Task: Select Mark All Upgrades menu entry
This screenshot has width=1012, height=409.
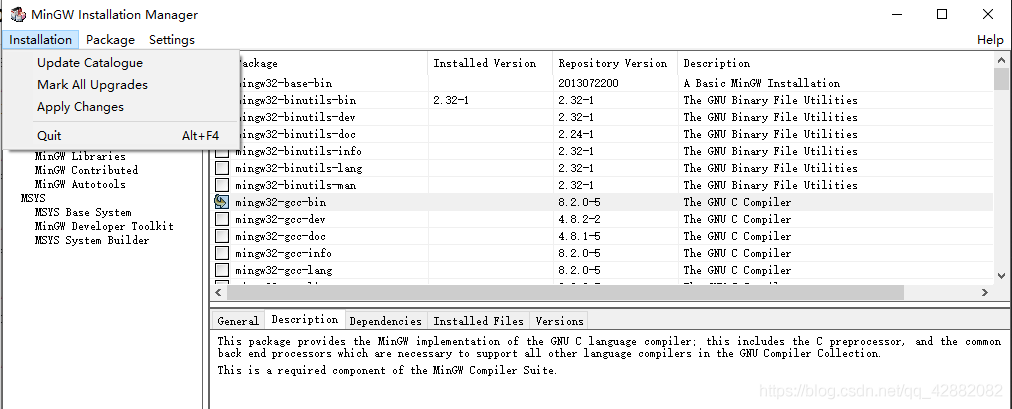Action: click(x=92, y=85)
